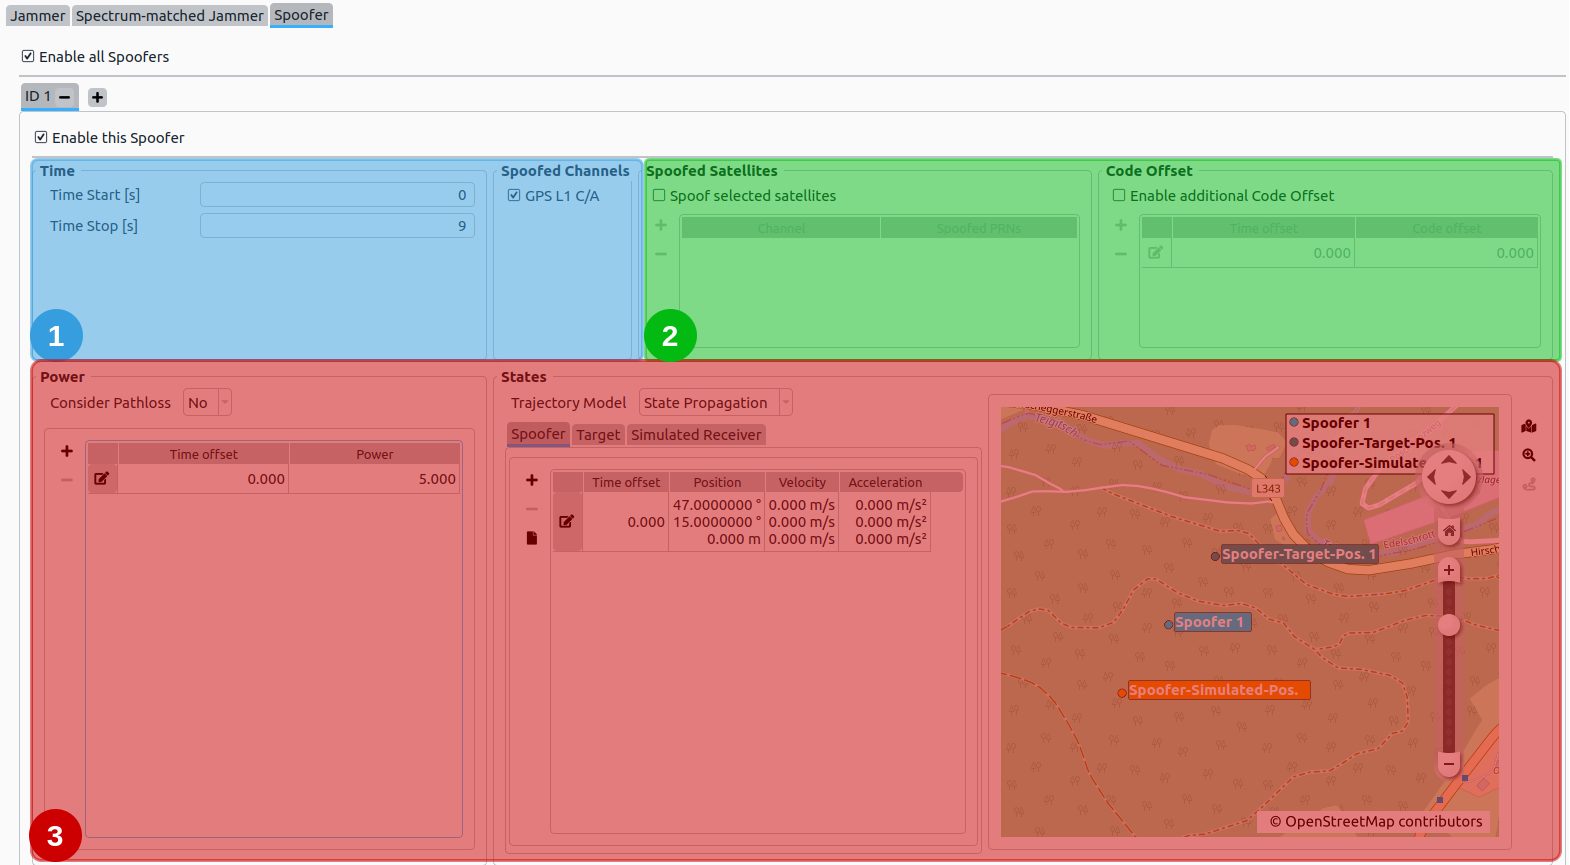1570x865 pixels.
Task: Click the map marker icon right of the map
Action: click(x=1529, y=426)
